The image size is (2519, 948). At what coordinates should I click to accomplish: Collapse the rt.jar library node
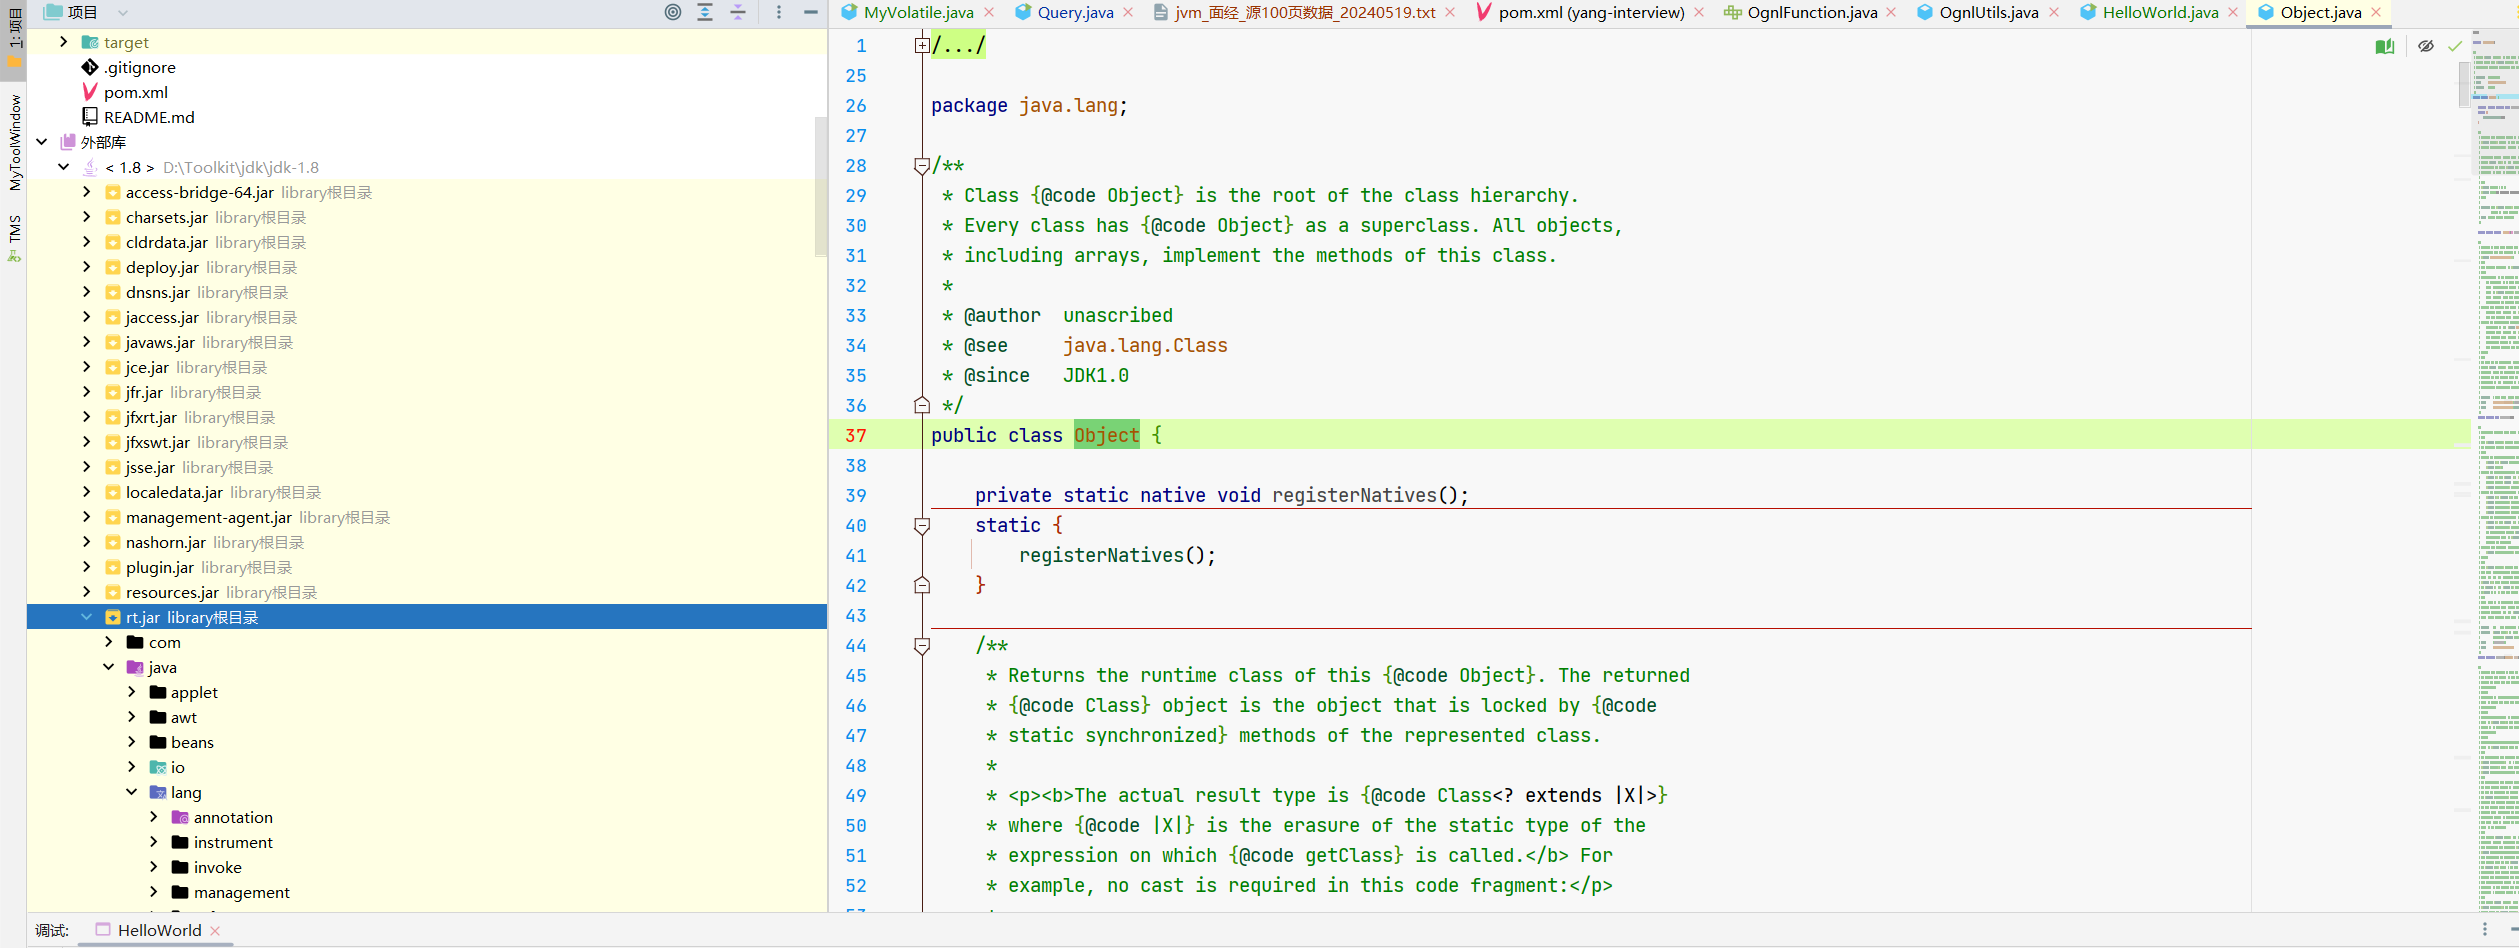tap(86, 617)
